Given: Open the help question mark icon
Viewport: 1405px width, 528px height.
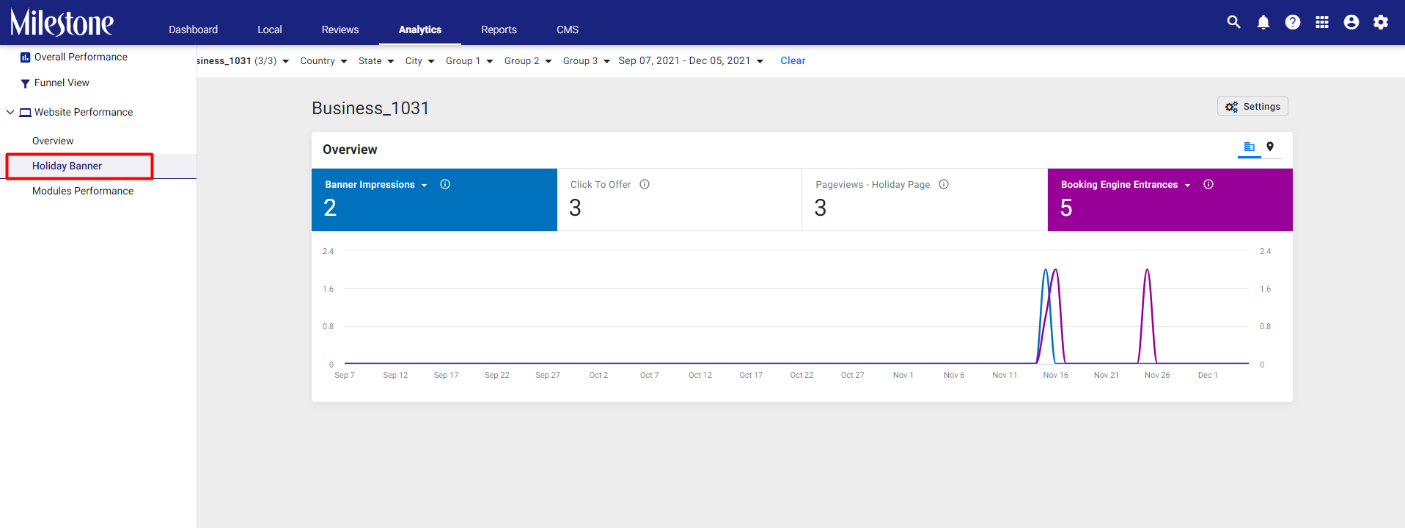Looking at the screenshot, I should pos(1293,22).
